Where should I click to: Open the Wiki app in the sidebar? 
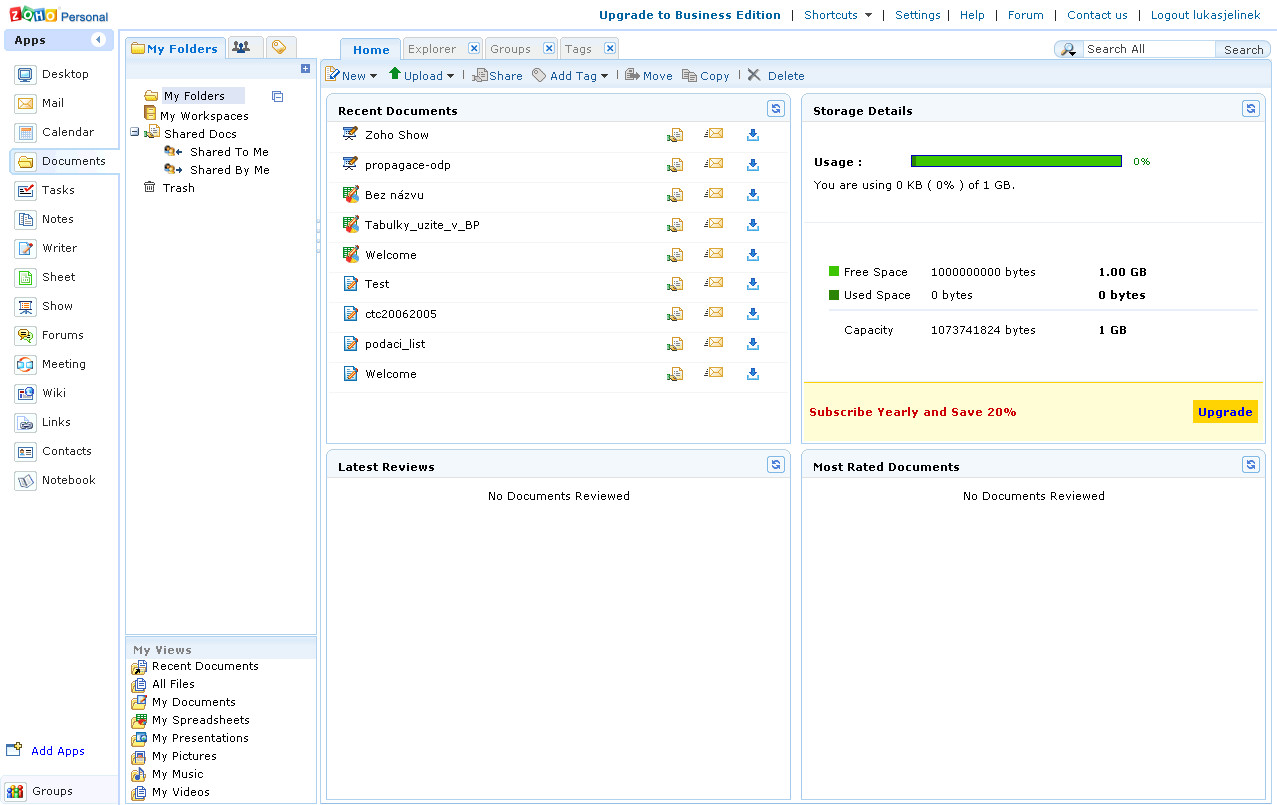[x=41, y=393]
